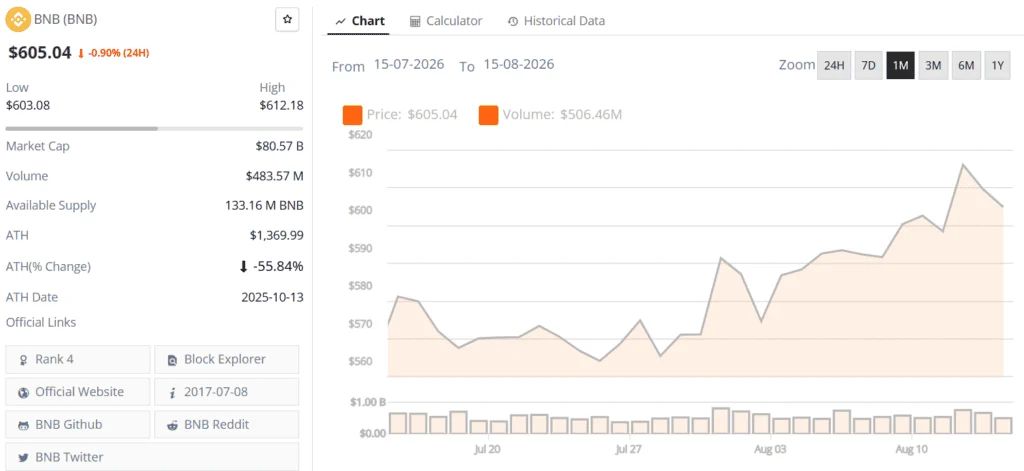Toggle the Volume series legend swatch
The height and width of the screenshot is (471, 1024).
[488, 115]
